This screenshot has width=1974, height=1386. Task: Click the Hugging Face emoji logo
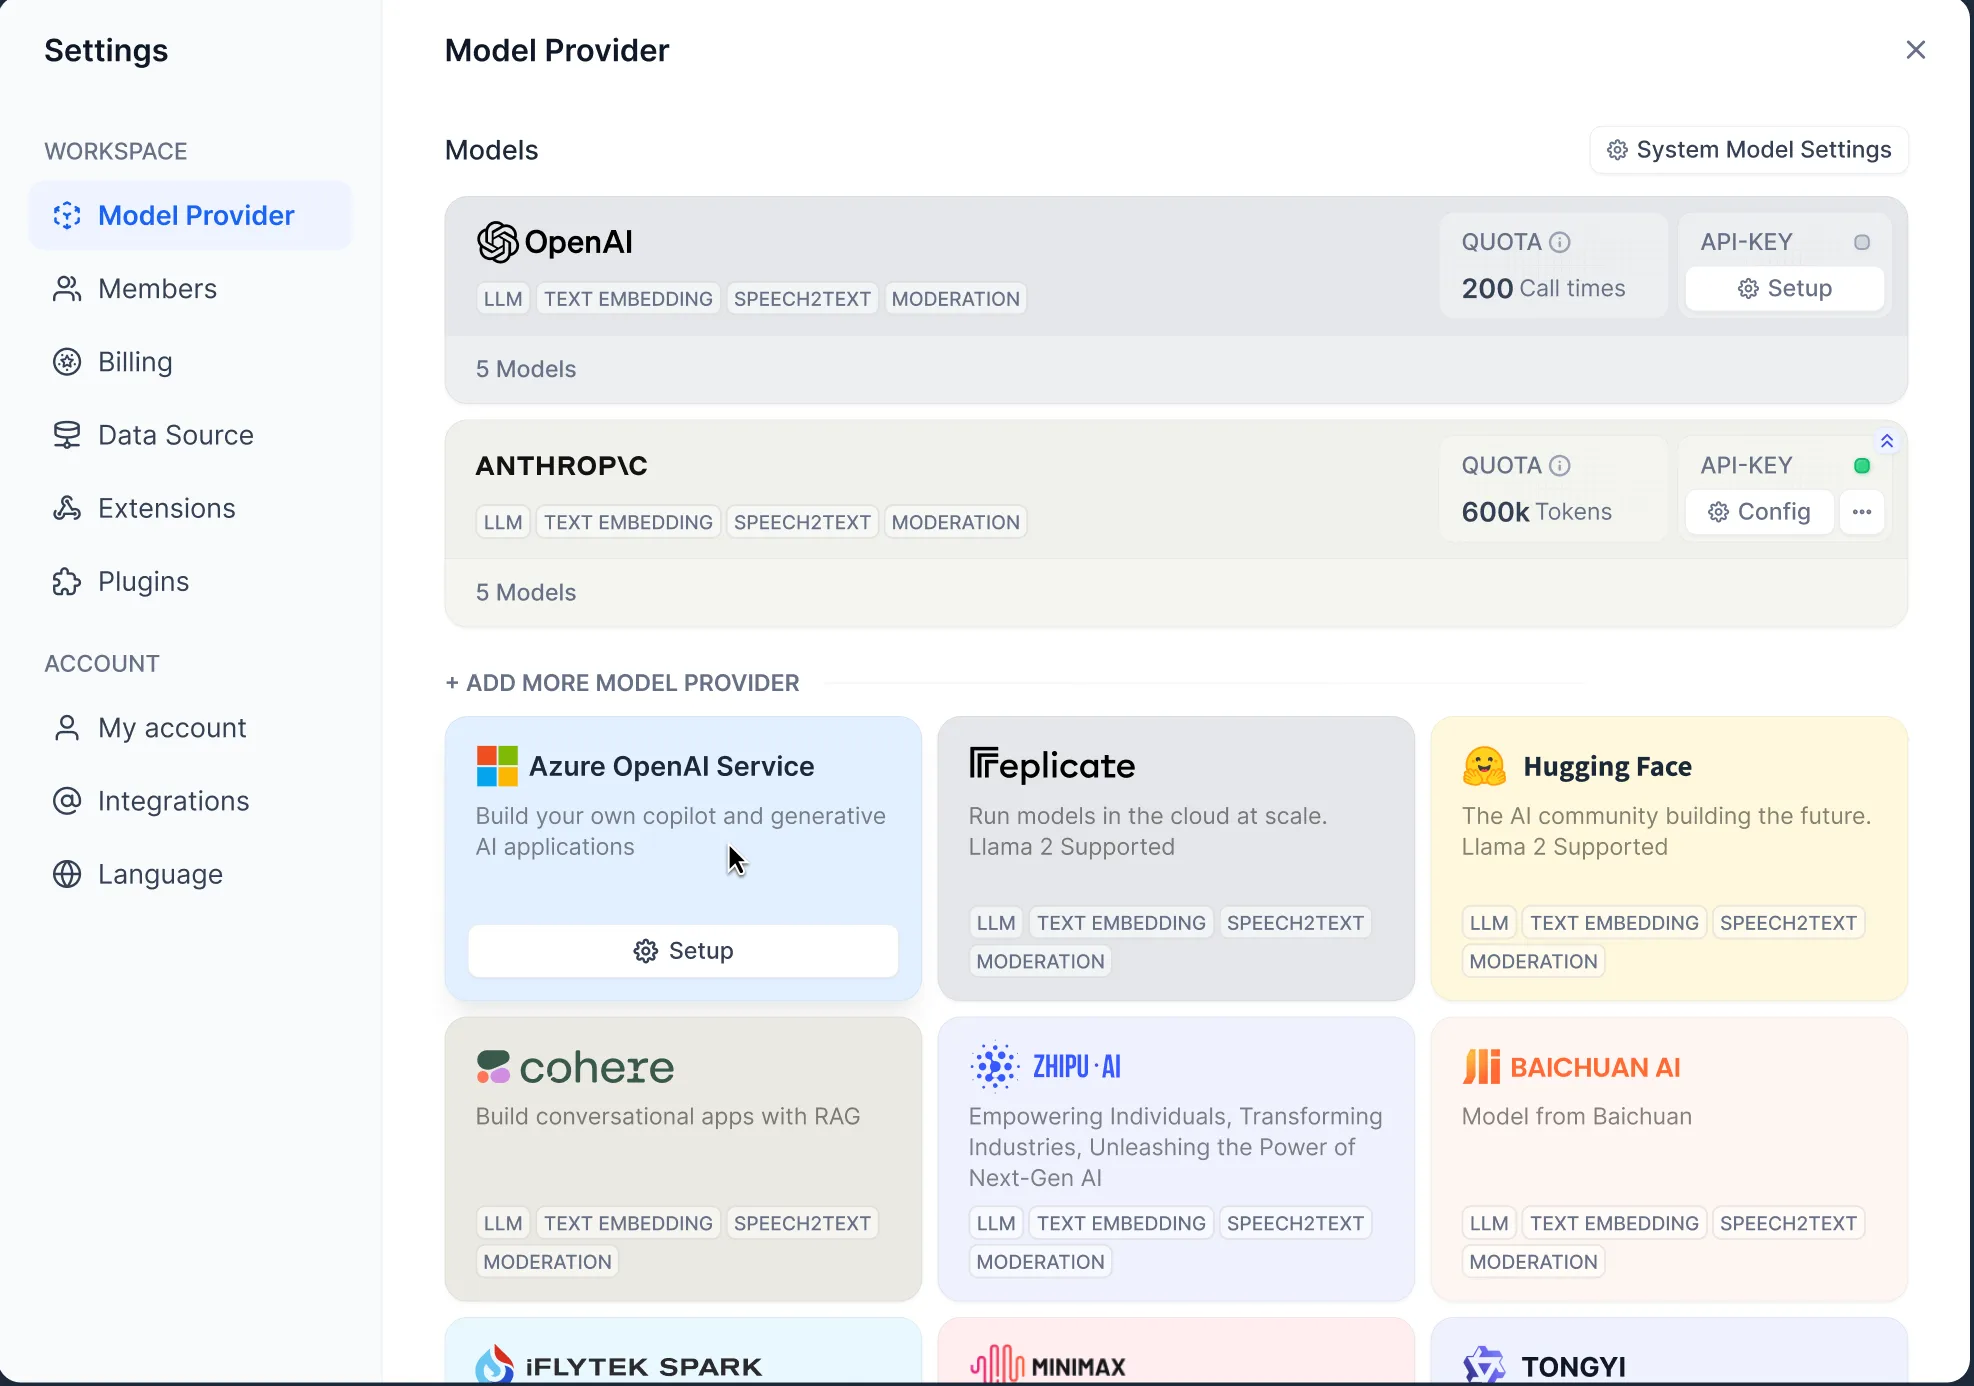(1484, 766)
